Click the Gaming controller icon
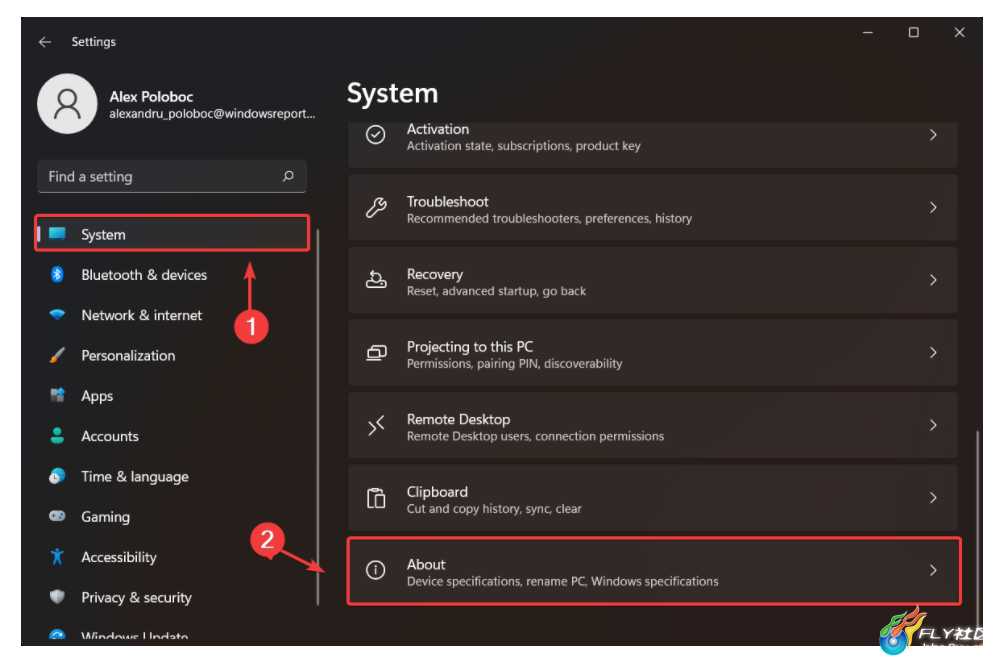The width and height of the screenshot is (1003, 663). 57,516
